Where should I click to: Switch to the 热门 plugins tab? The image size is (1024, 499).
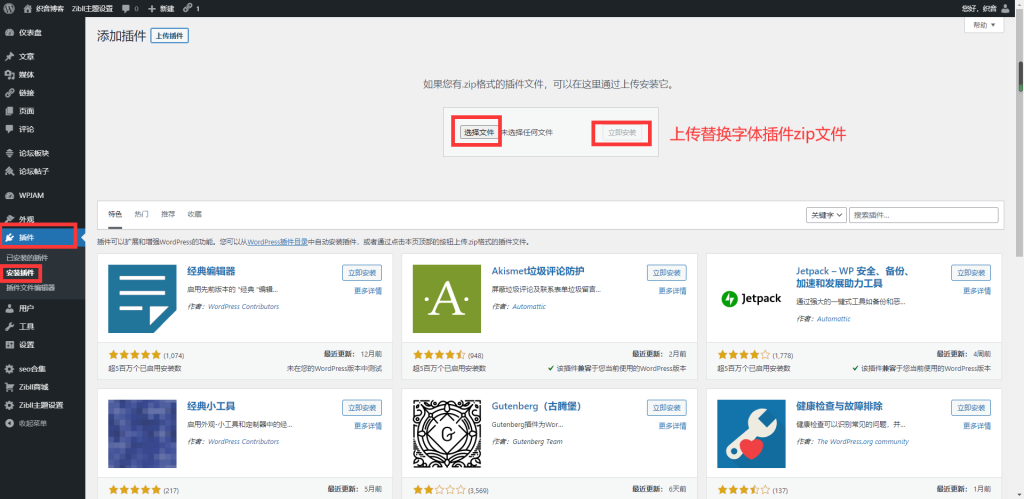click(141, 214)
